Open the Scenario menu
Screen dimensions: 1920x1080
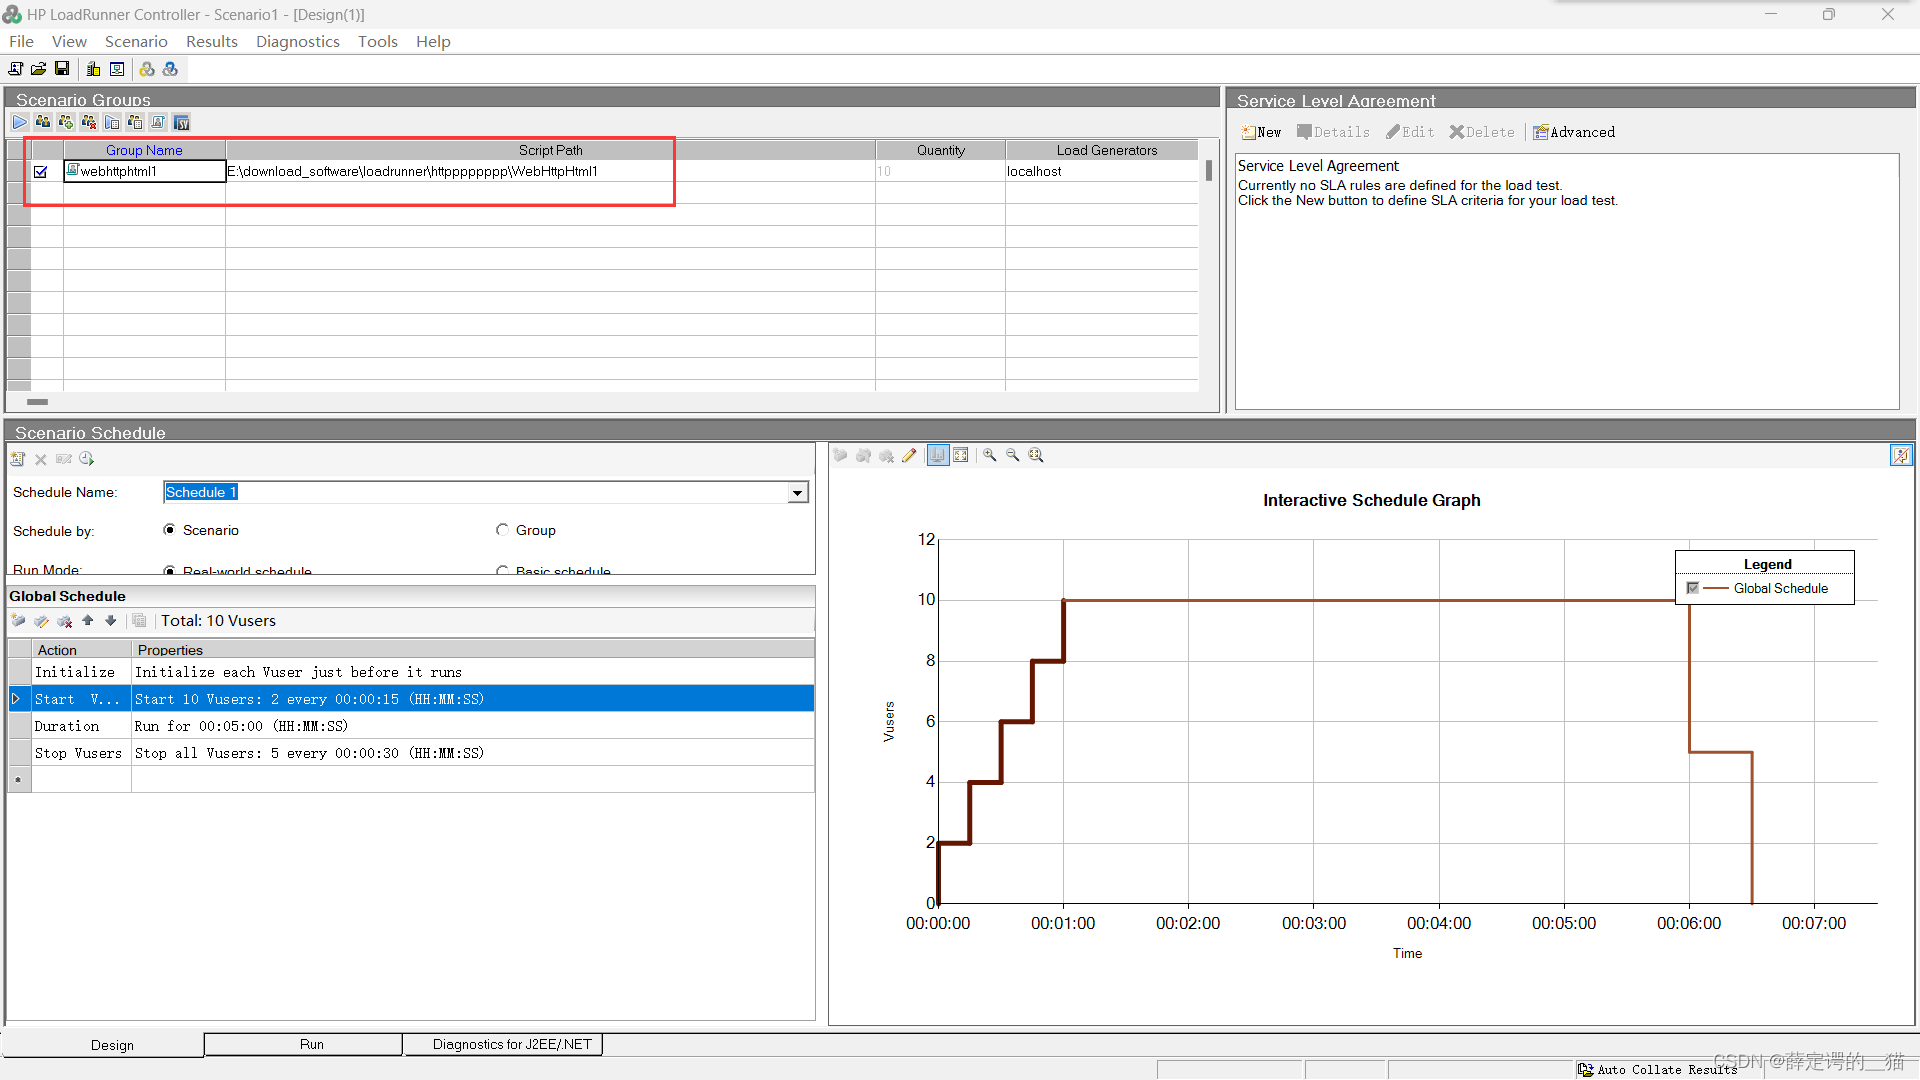(x=136, y=42)
